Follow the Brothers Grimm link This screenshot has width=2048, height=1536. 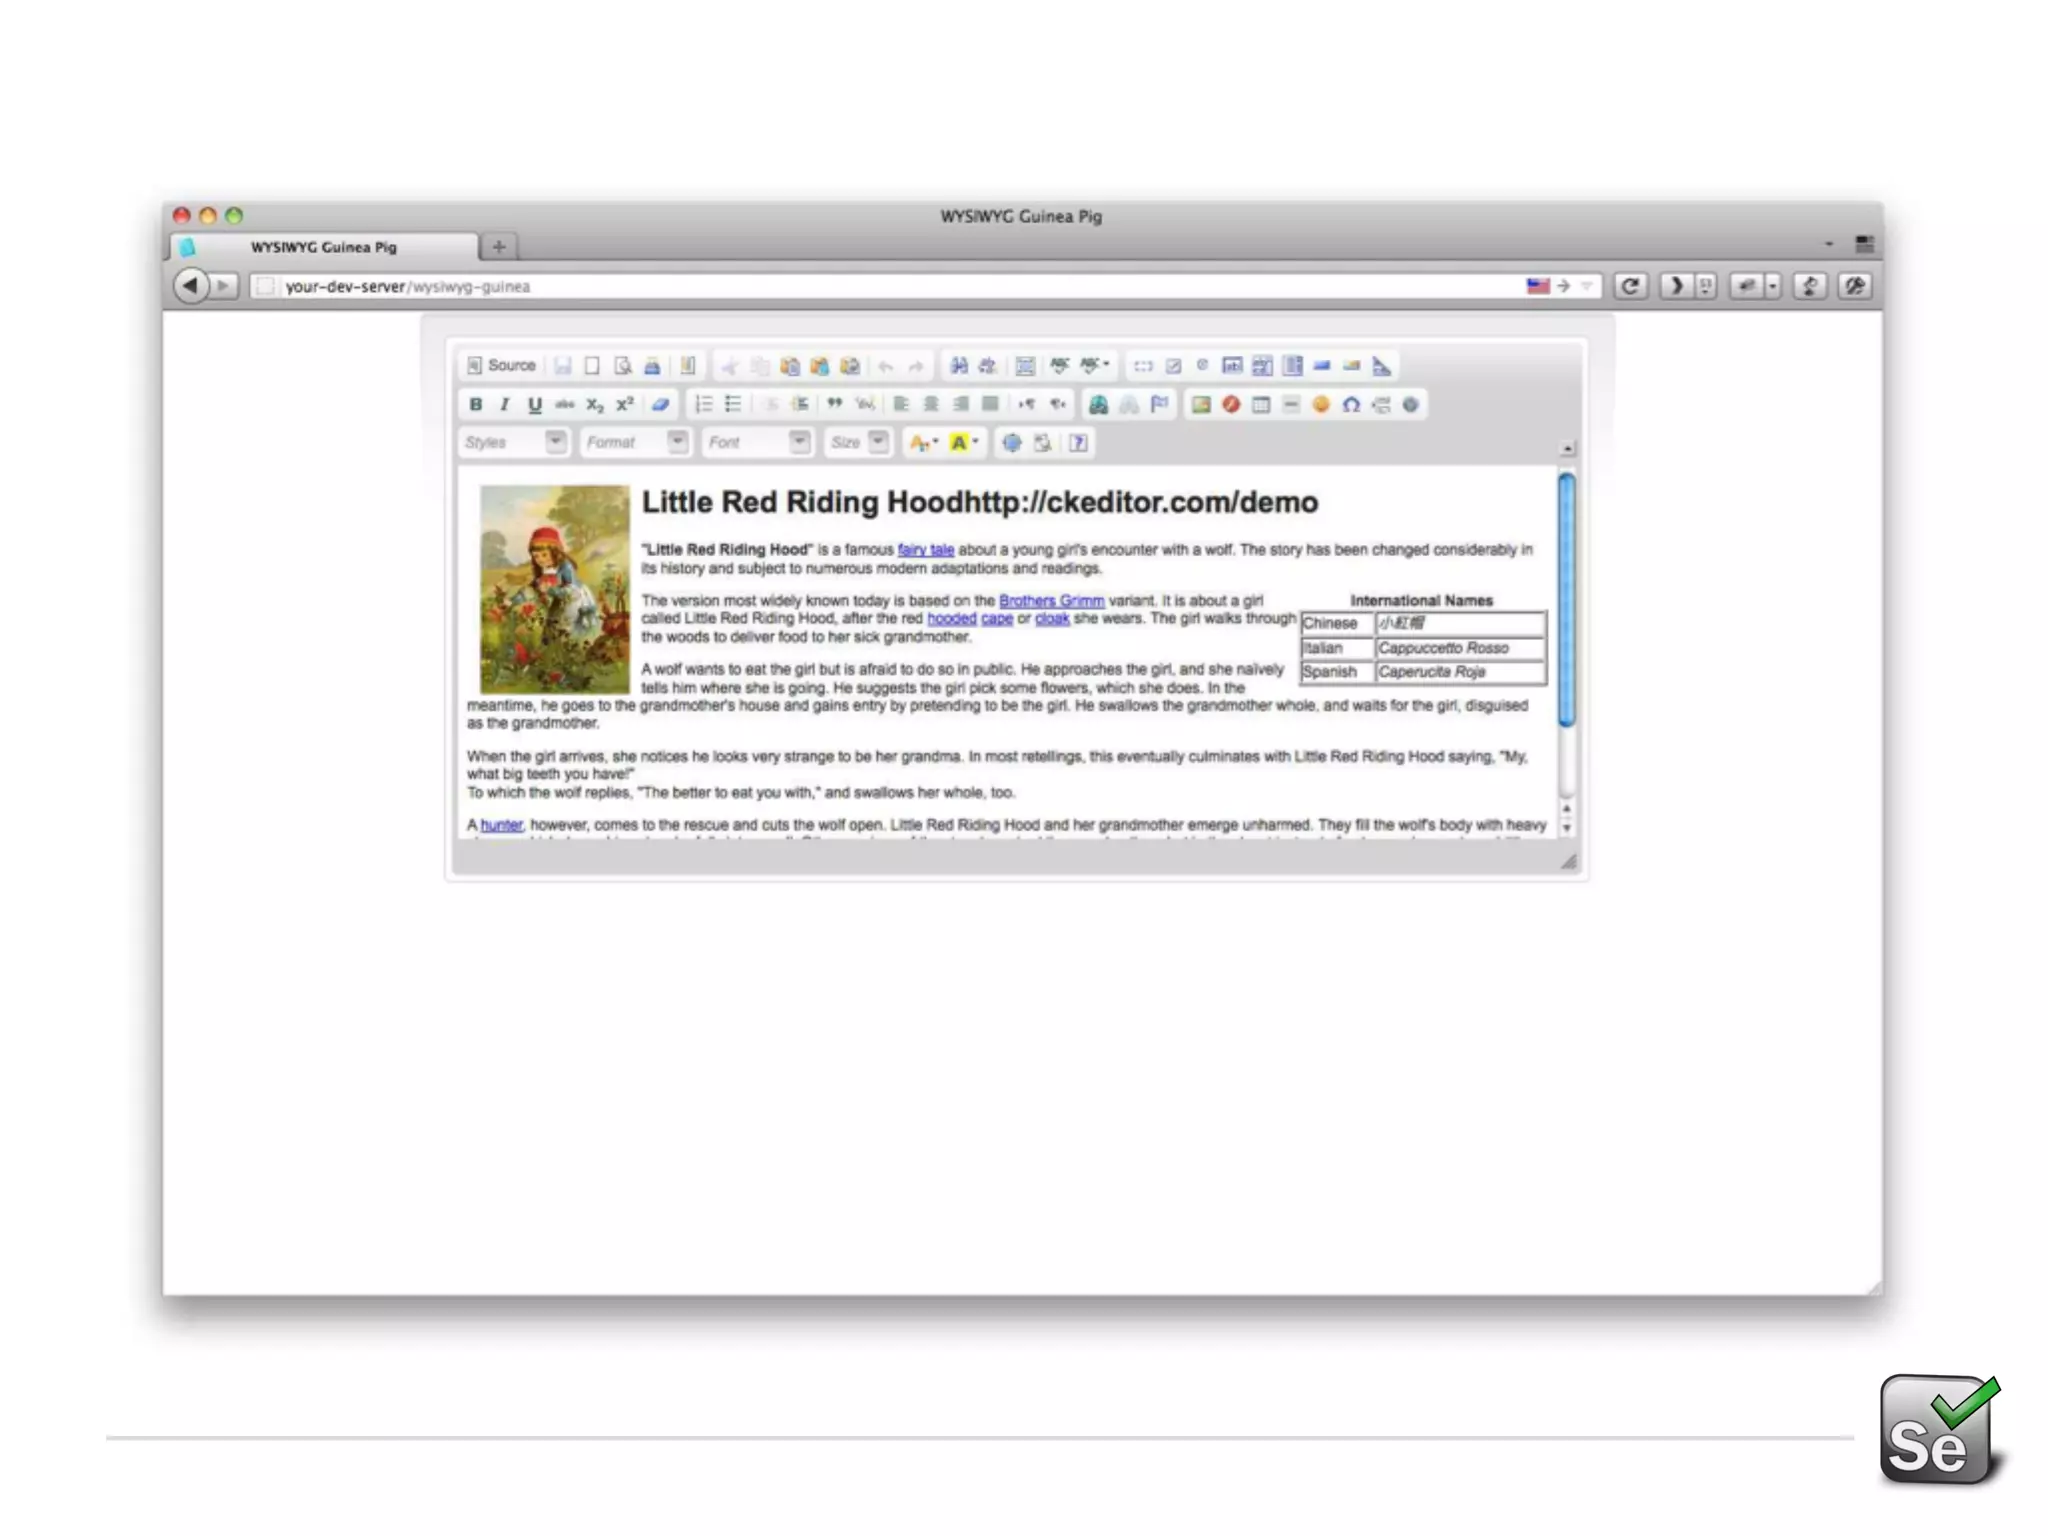(1051, 601)
